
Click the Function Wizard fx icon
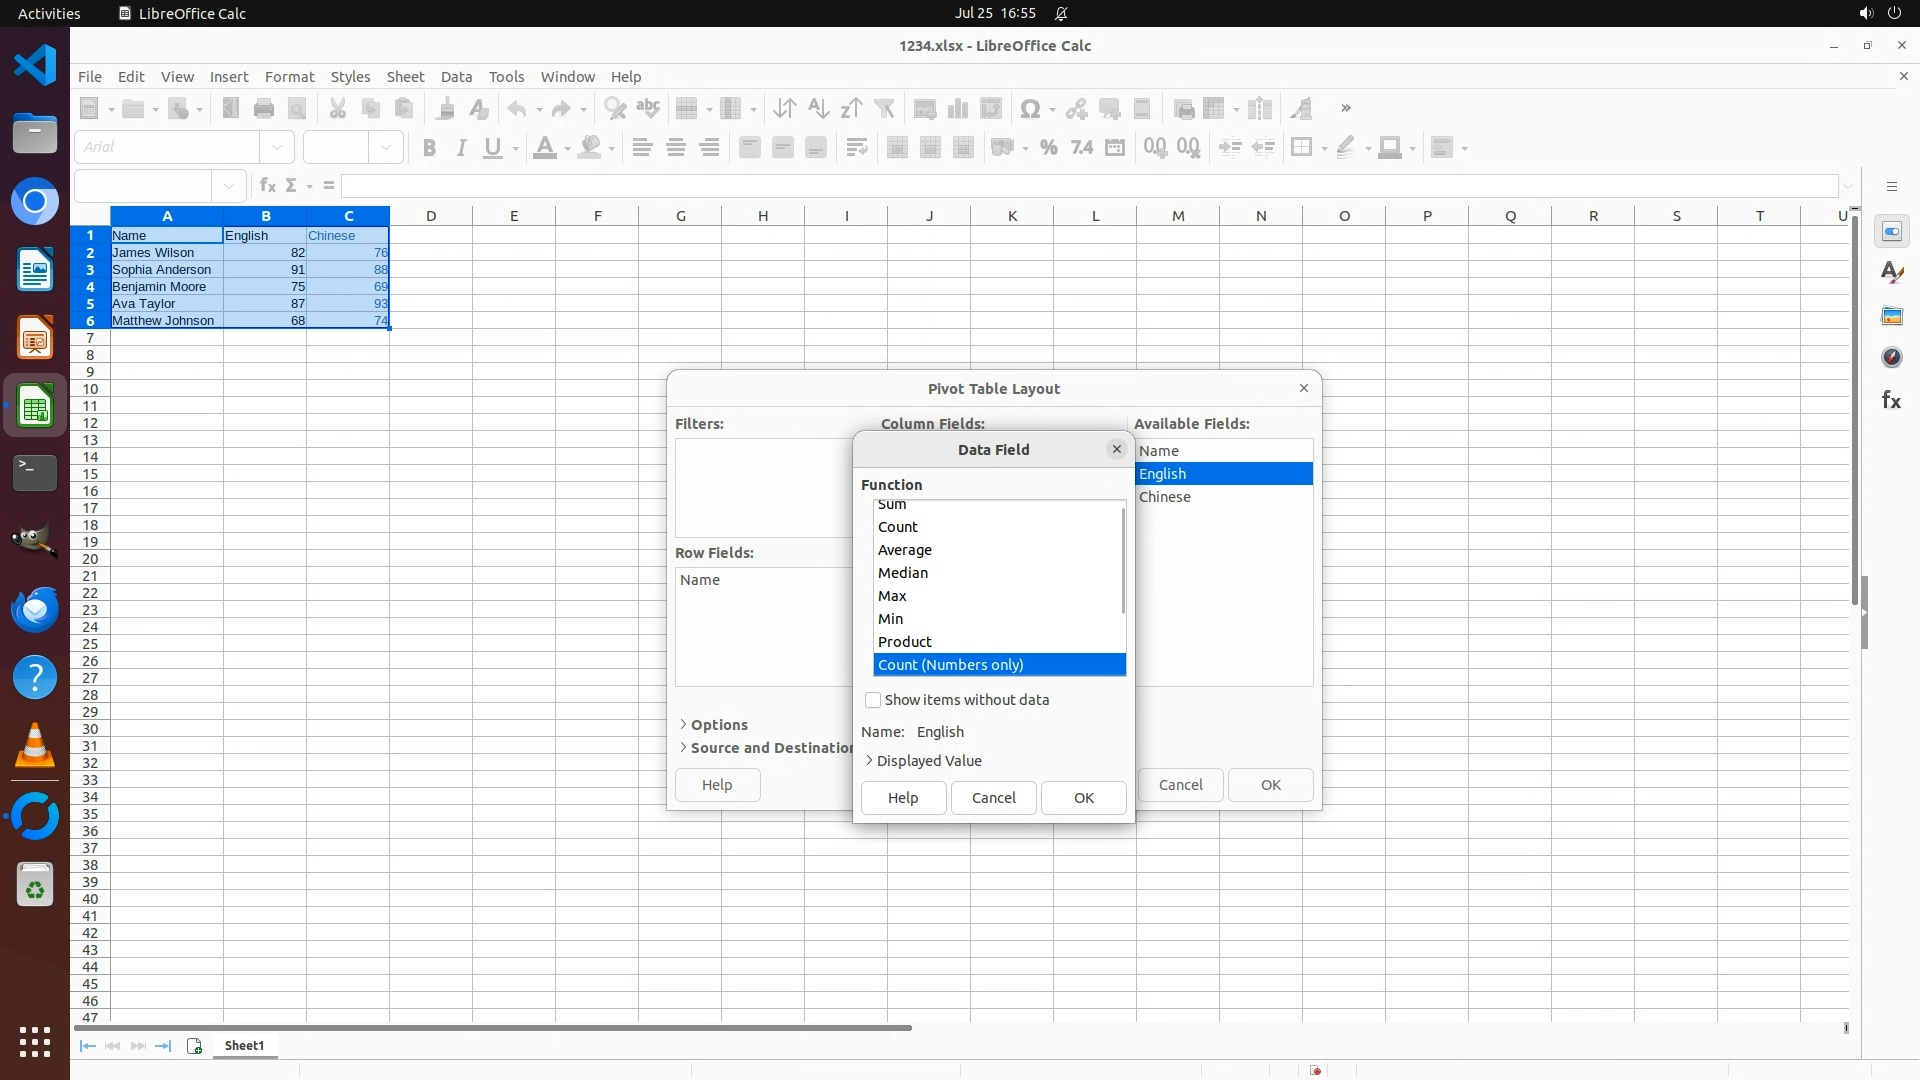coord(267,186)
